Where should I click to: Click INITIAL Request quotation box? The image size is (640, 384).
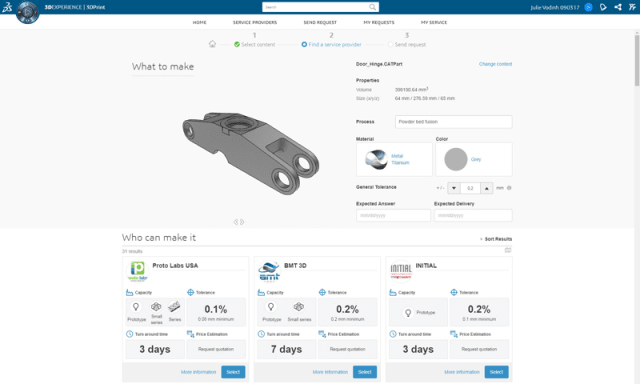click(479, 349)
